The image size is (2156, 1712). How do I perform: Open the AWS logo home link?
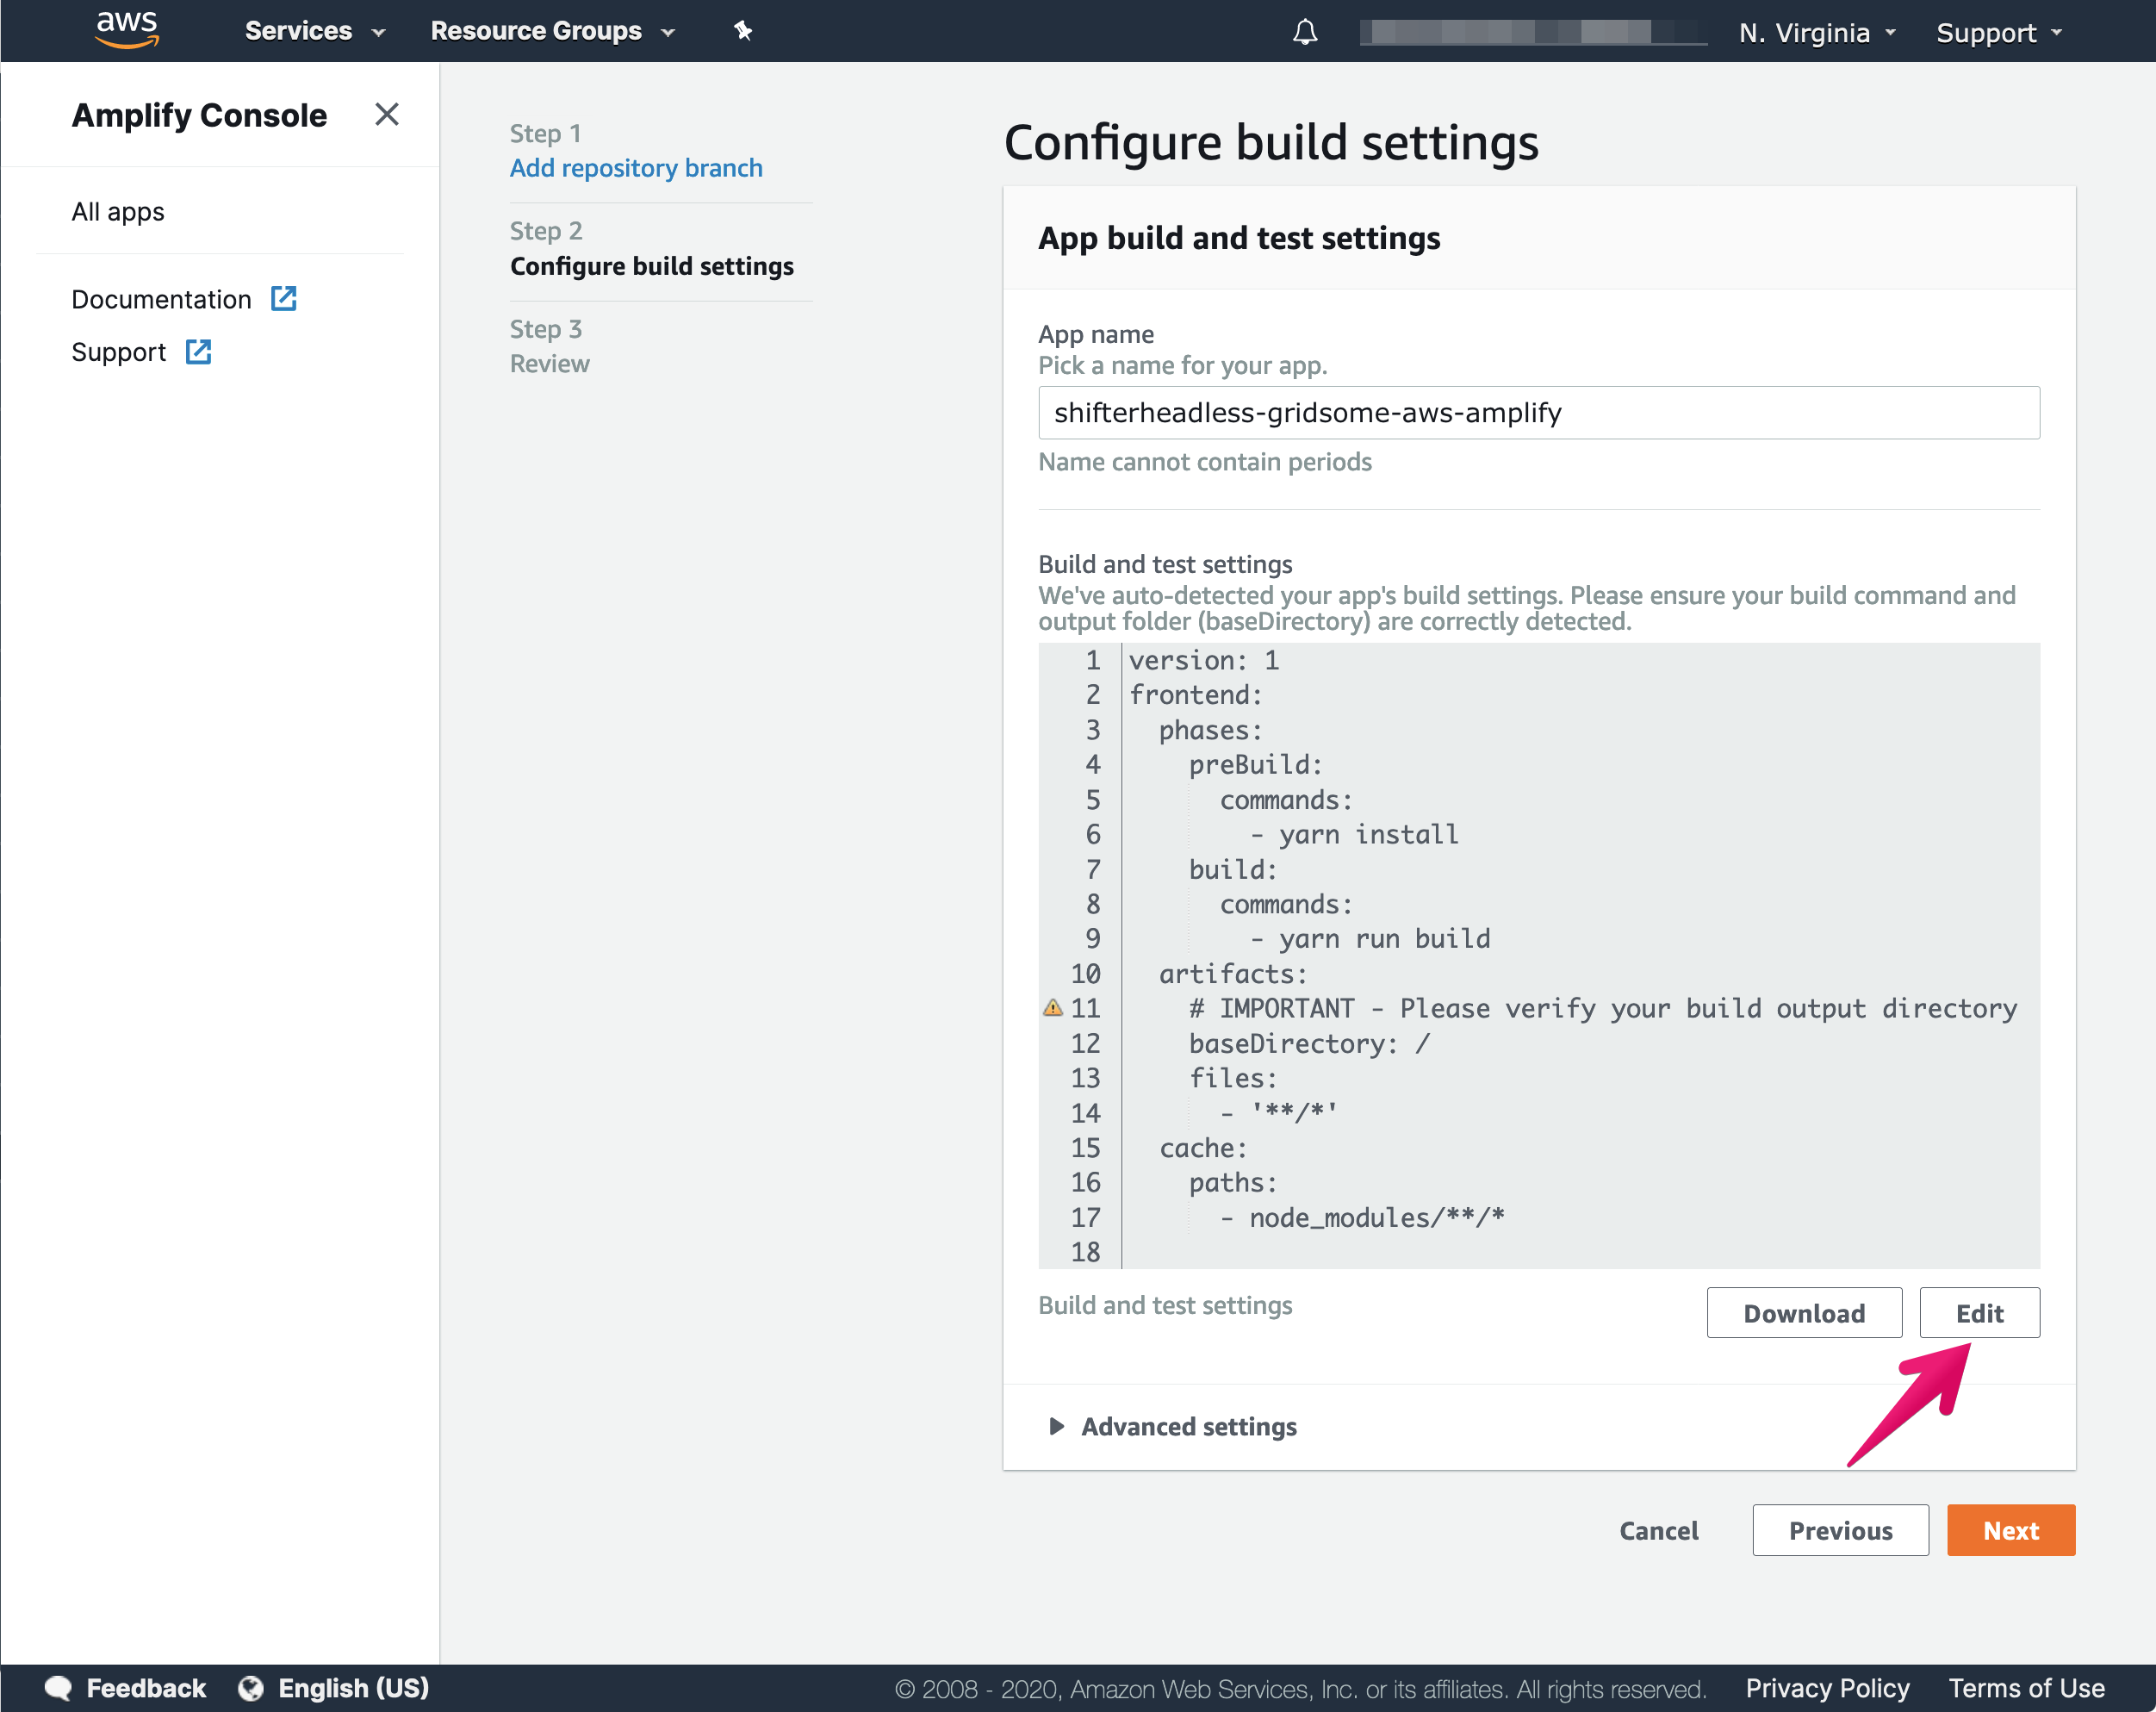(126, 30)
